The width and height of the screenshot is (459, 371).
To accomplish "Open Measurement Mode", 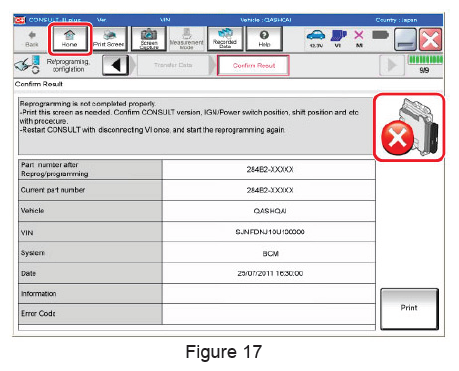I will coord(186,39).
